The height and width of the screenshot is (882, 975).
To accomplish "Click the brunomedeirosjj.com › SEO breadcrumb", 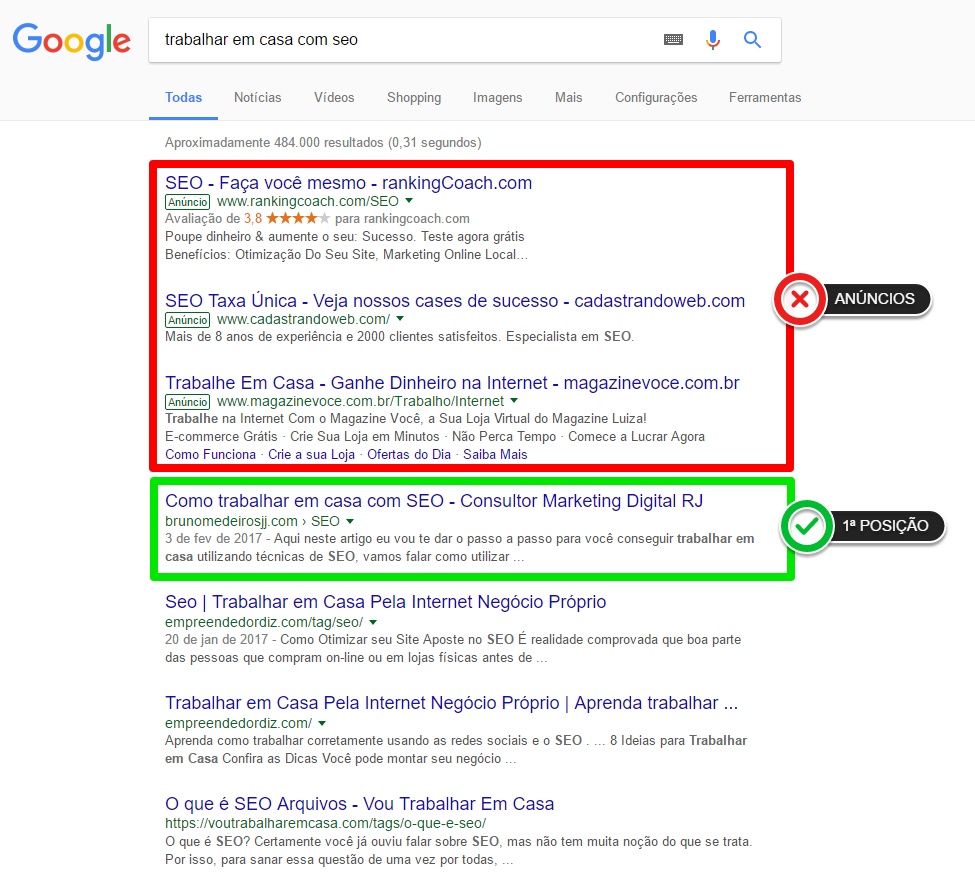I will (252, 521).
